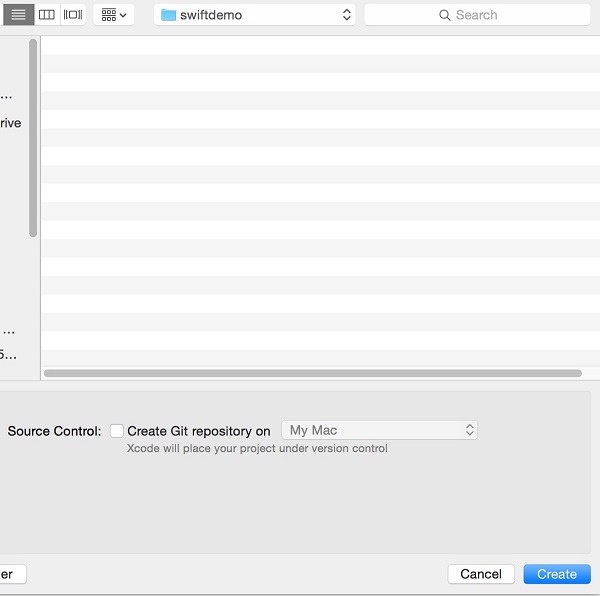Image resolution: width=600 pixels, height=596 pixels.
Task: Switch to Cover Flow view icon
Action: click(73, 15)
